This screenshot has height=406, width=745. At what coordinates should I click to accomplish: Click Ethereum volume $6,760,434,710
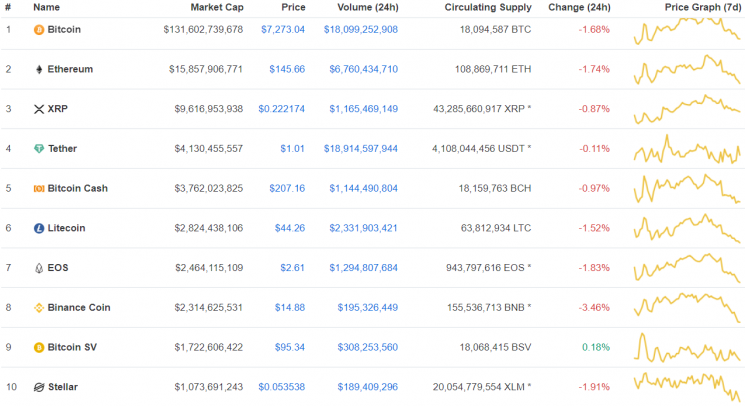point(364,69)
